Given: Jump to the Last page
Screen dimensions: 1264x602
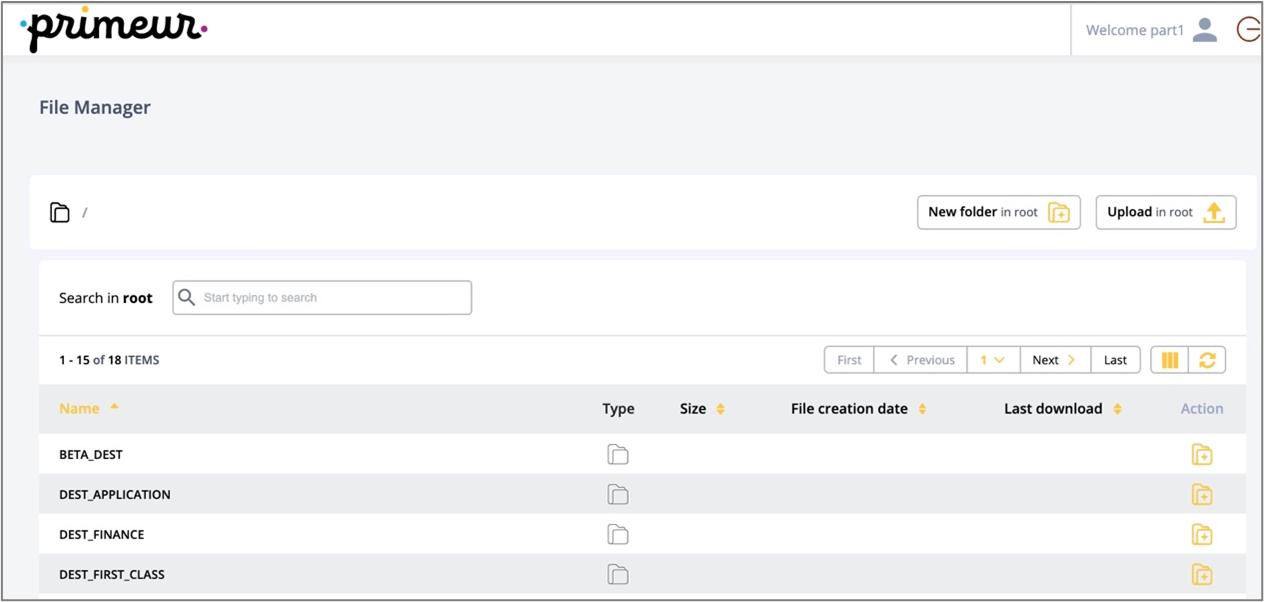Looking at the screenshot, I should 1115,359.
